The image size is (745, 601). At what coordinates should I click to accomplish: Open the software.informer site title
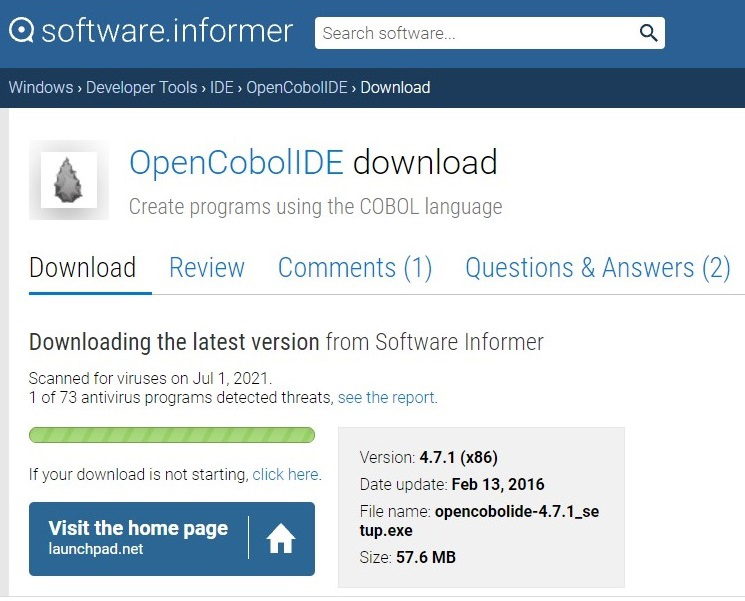click(167, 31)
